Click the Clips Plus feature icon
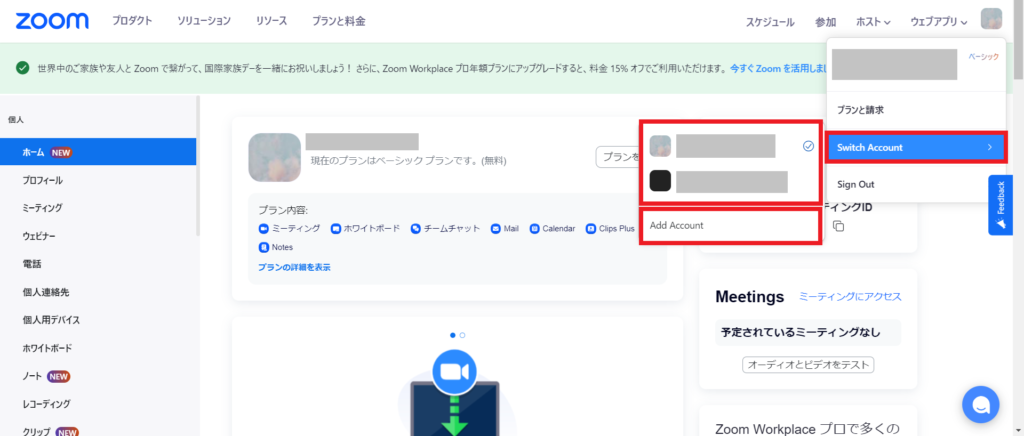Image resolution: width=1024 pixels, height=436 pixels. pos(591,228)
